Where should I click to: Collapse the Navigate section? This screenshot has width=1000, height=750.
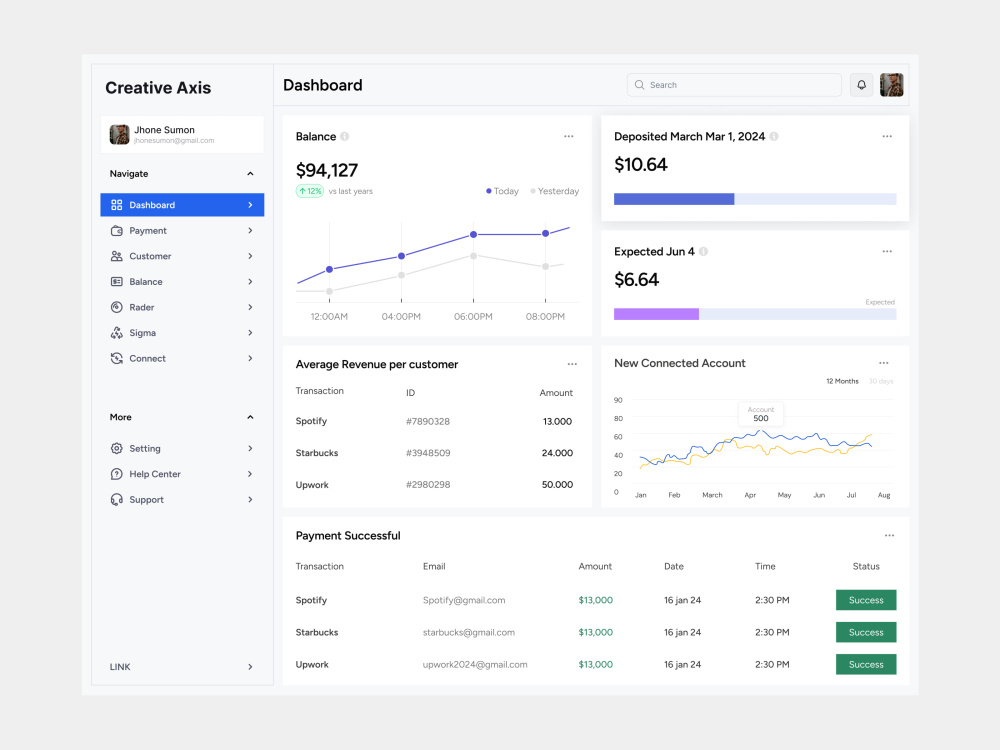[x=251, y=173]
